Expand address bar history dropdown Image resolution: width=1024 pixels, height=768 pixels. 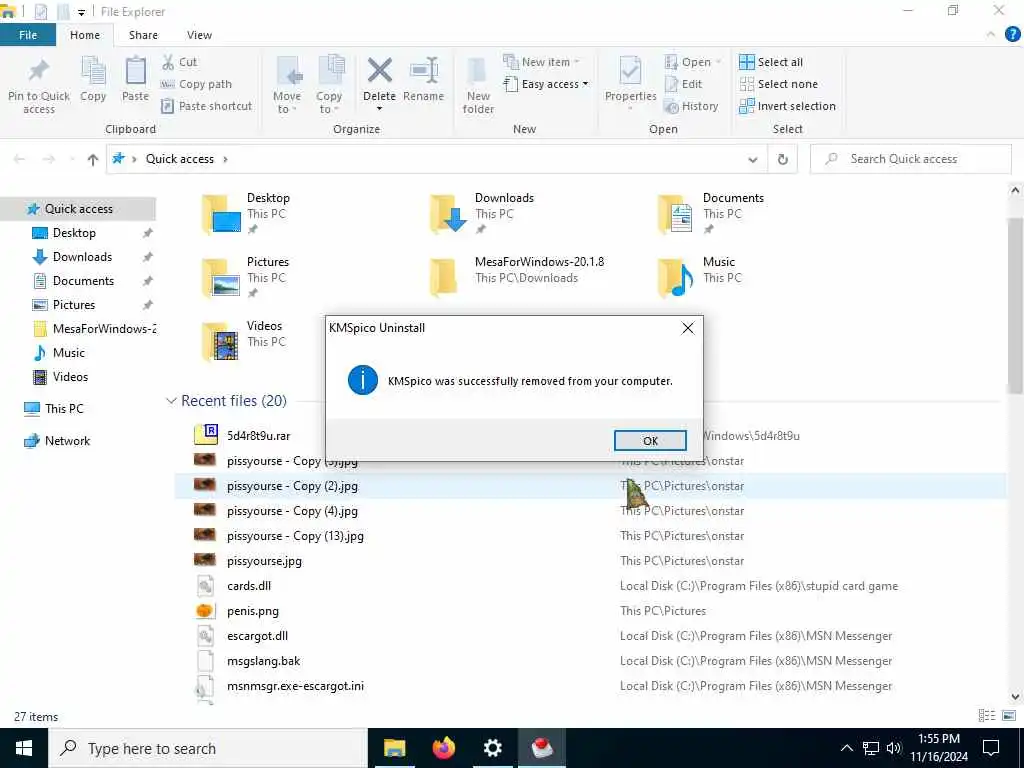click(753, 159)
